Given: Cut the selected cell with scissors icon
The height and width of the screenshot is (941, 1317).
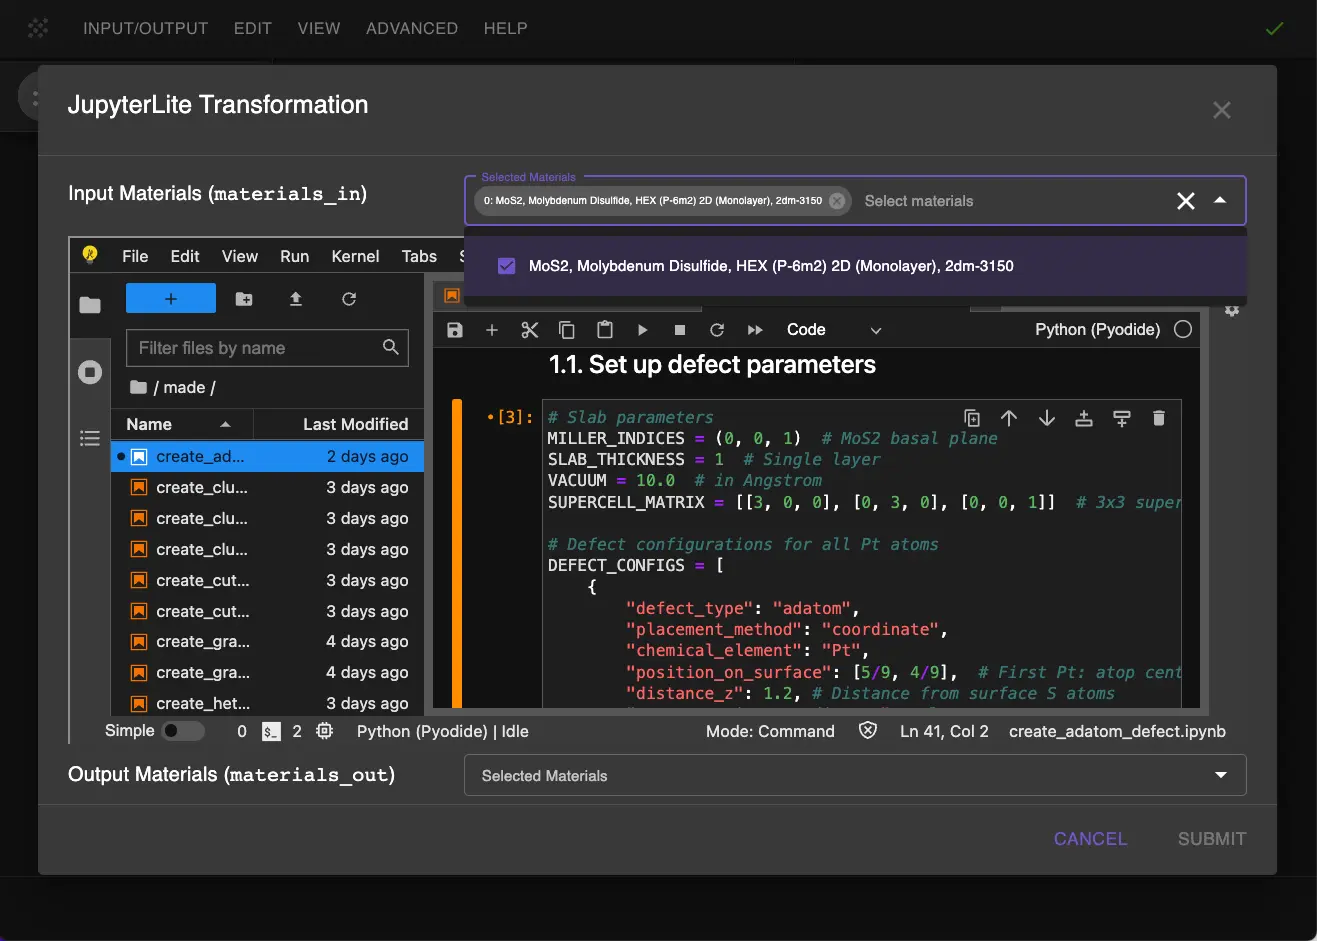Looking at the screenshot, I should pos(530,330).
